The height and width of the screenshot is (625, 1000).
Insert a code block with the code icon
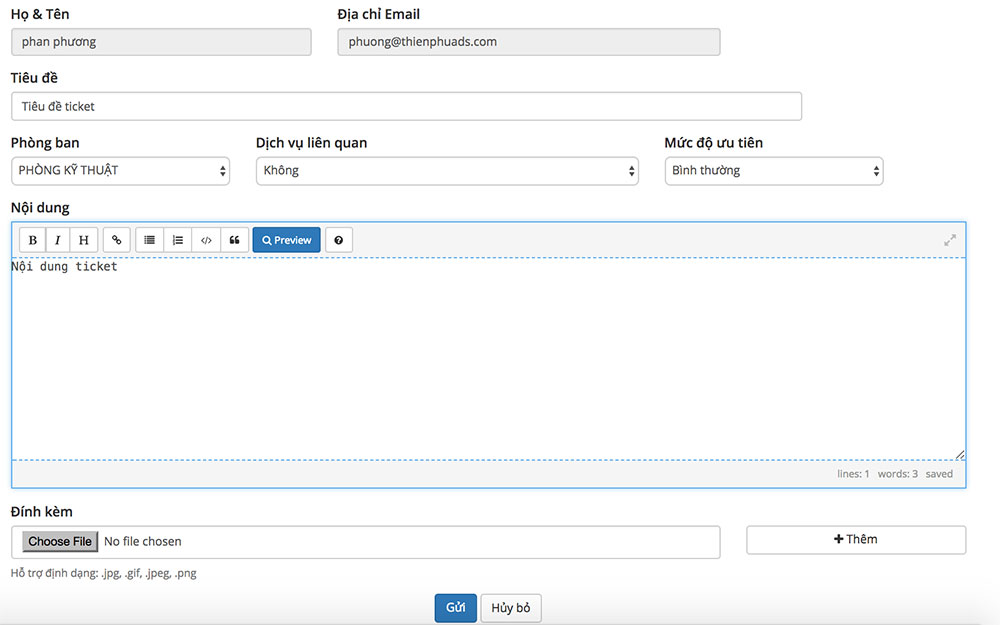point(206,239)
